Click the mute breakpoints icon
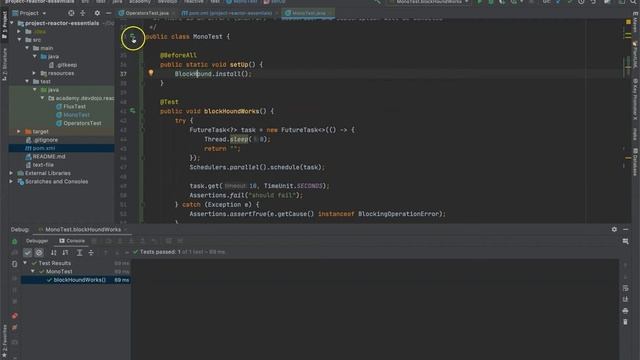640x360 pixels. coord(14,327)
